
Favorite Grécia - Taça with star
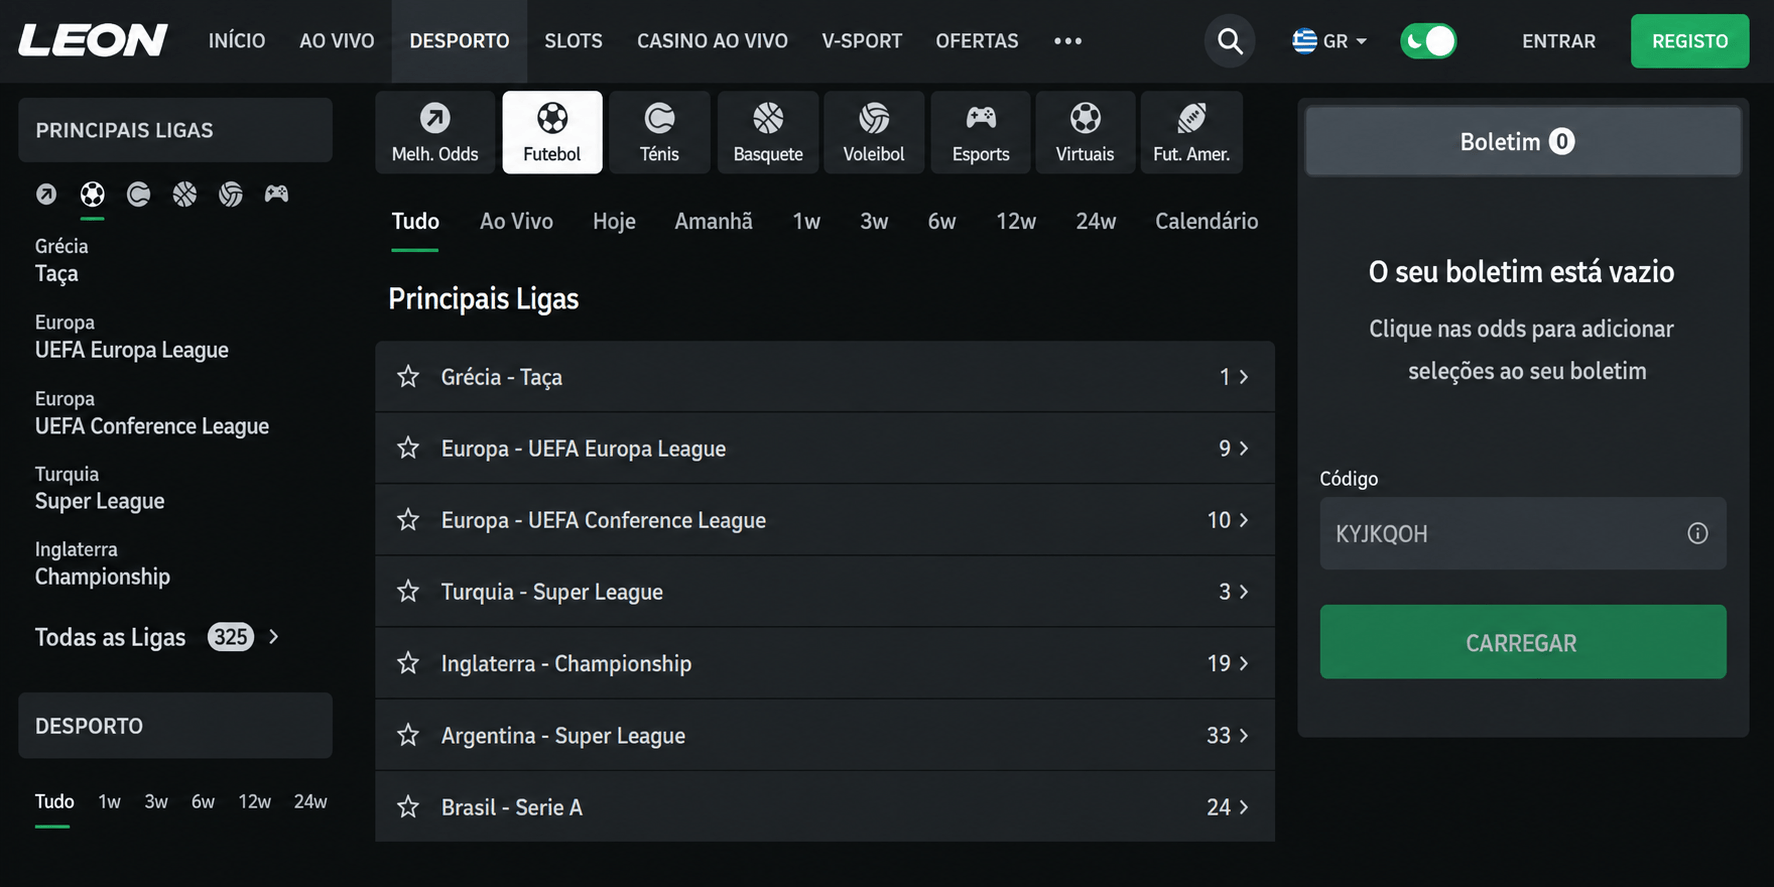[x=408, y=377]
